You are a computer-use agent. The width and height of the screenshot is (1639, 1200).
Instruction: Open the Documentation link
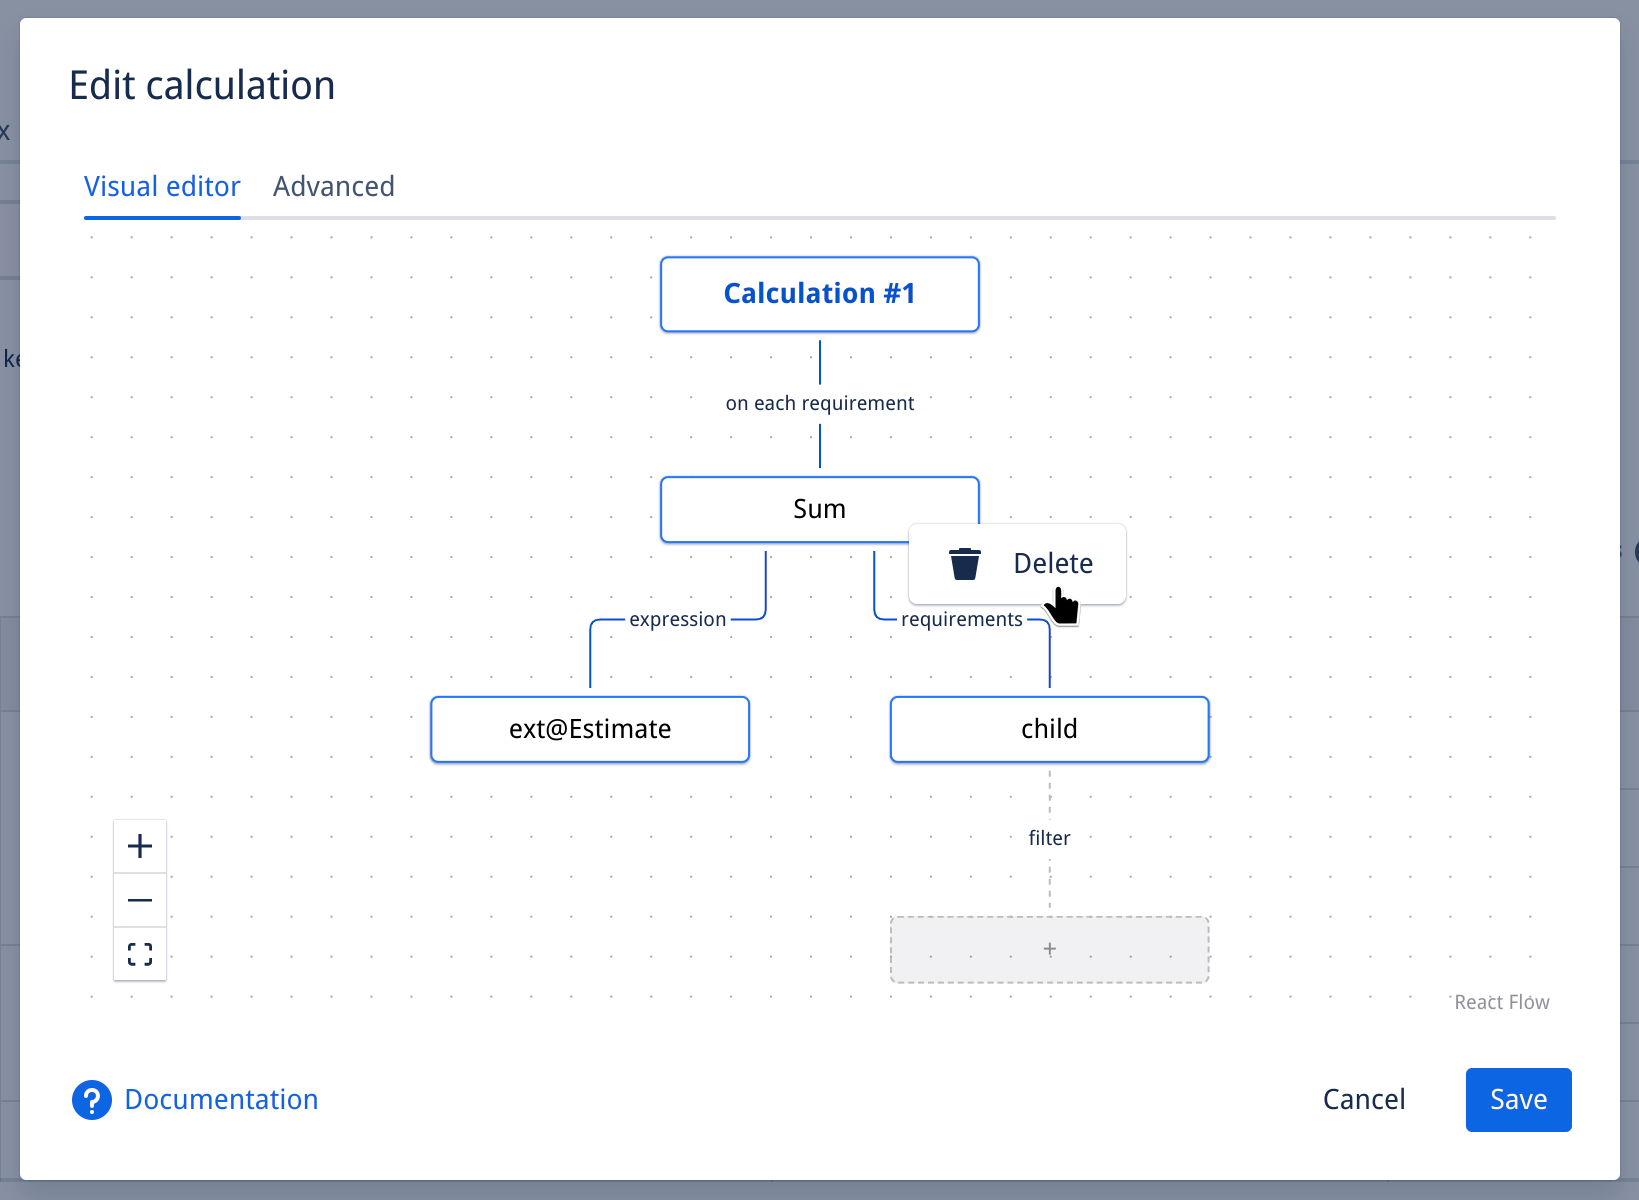pos(221,1100)
